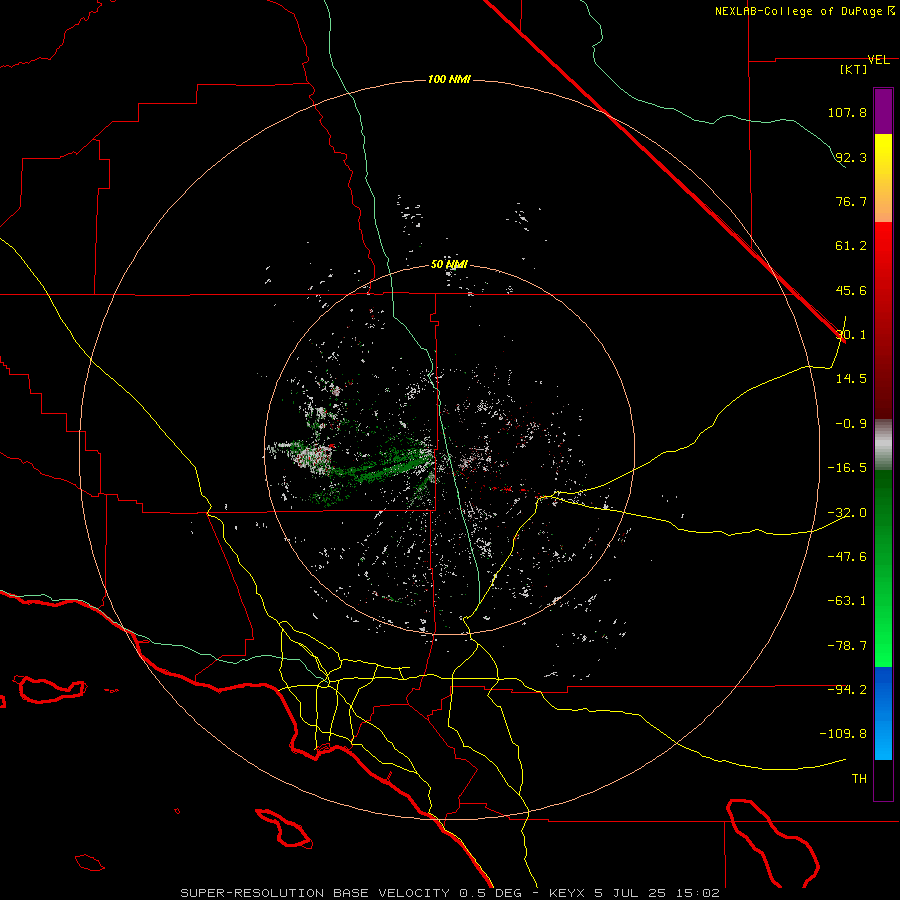Image resolution: width=900 pixels, height=900 pixels.
Task: Click the purple segment of the color scale
Action: (883, 111)
